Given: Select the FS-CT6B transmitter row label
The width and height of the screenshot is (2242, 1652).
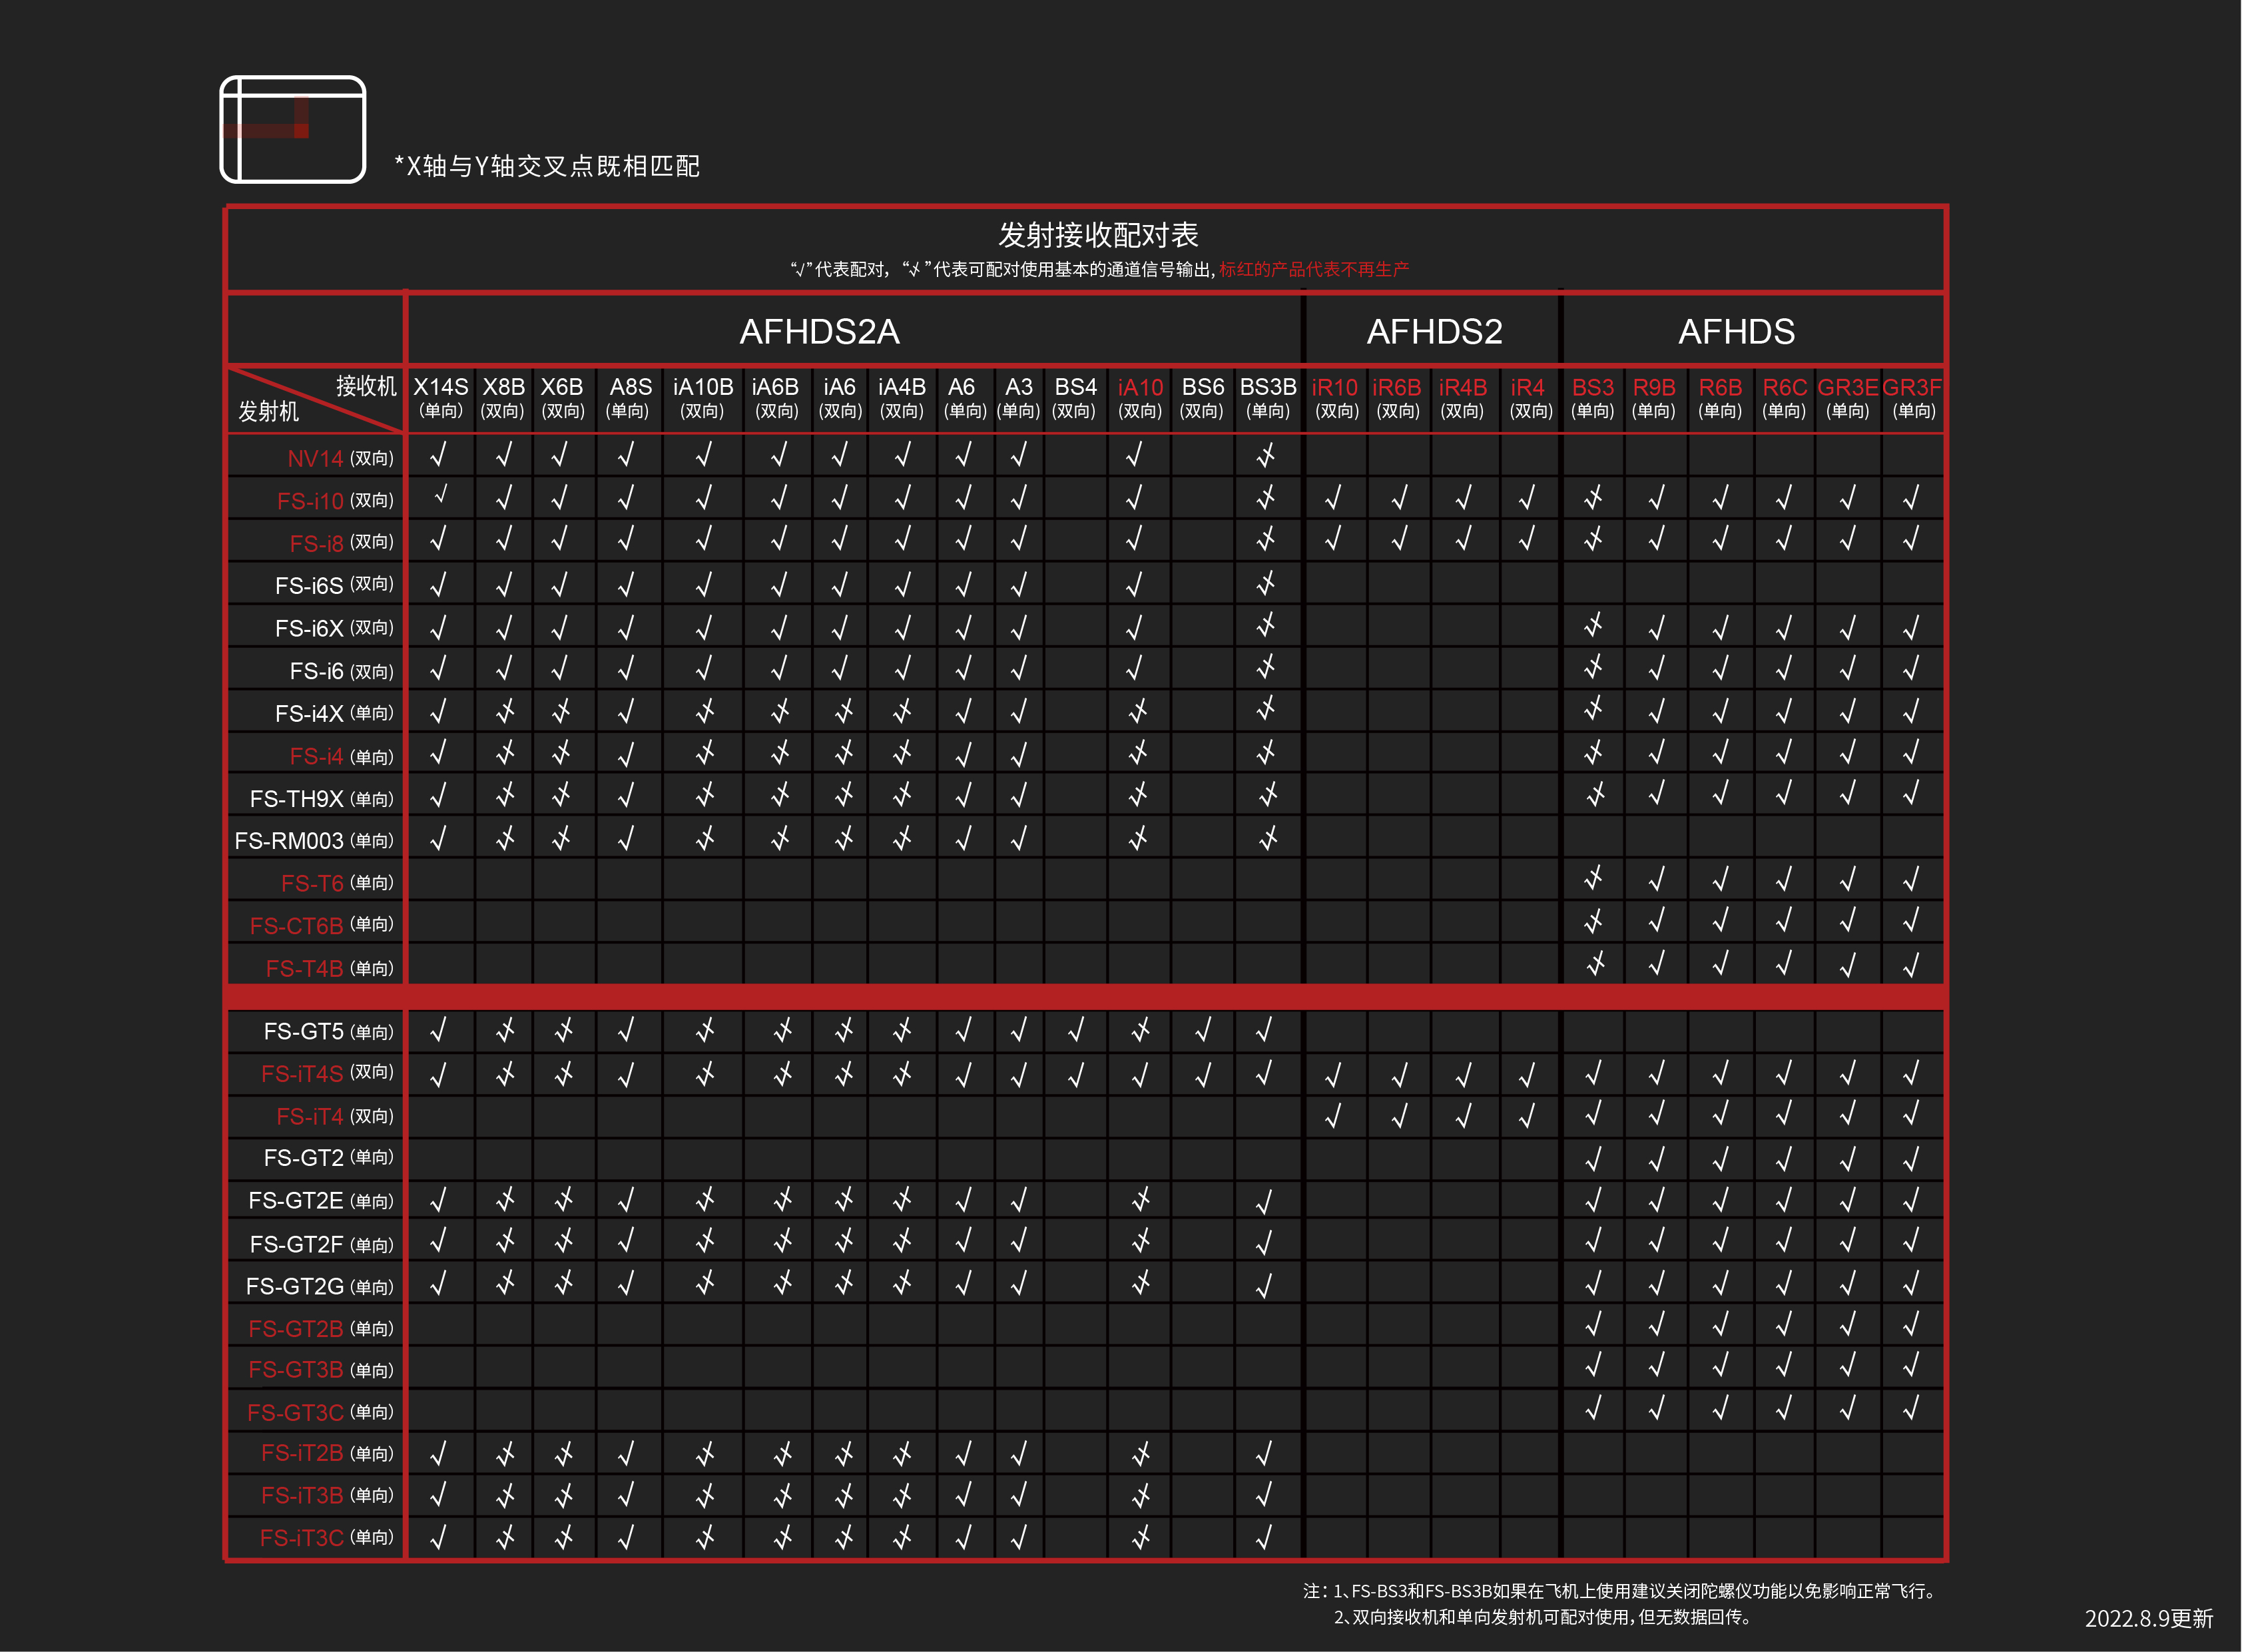Looking at the screenshot, I should [x=321, y=925].
